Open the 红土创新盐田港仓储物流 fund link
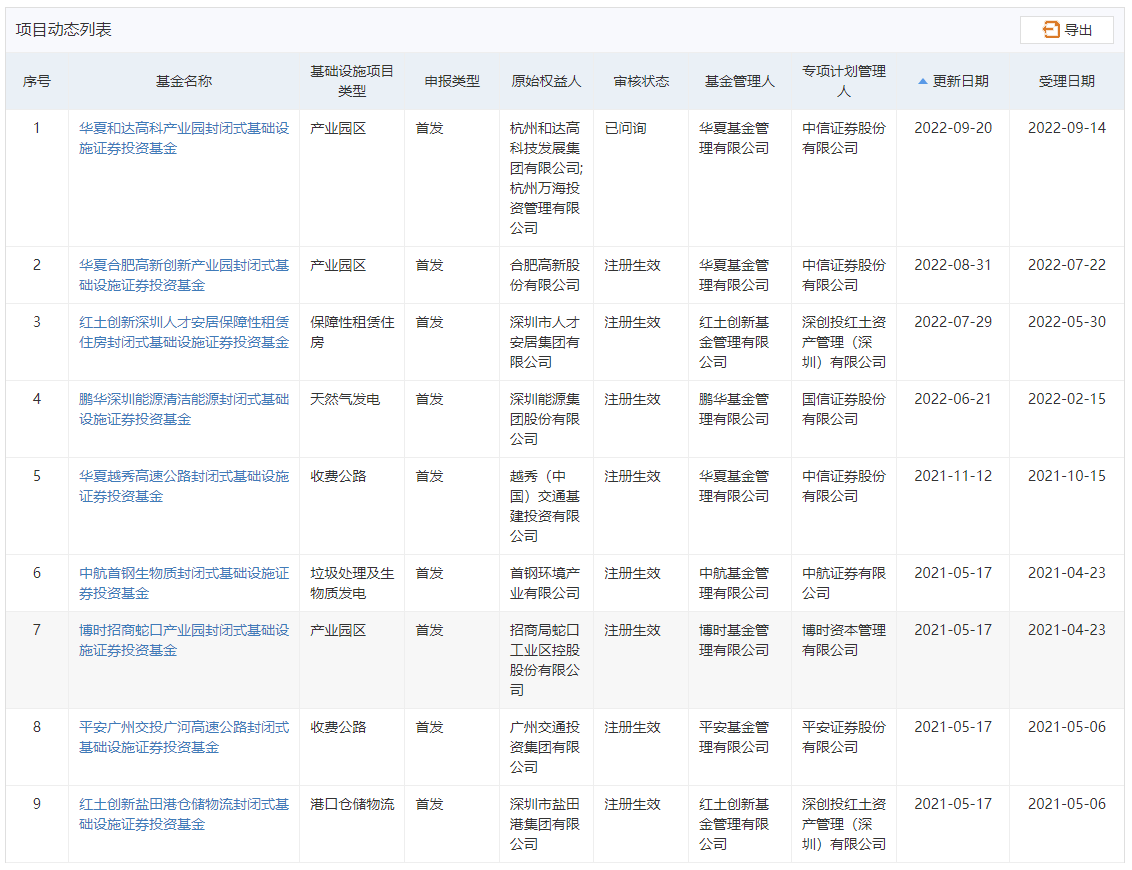 pyautogui.click(x=184, y=814)
